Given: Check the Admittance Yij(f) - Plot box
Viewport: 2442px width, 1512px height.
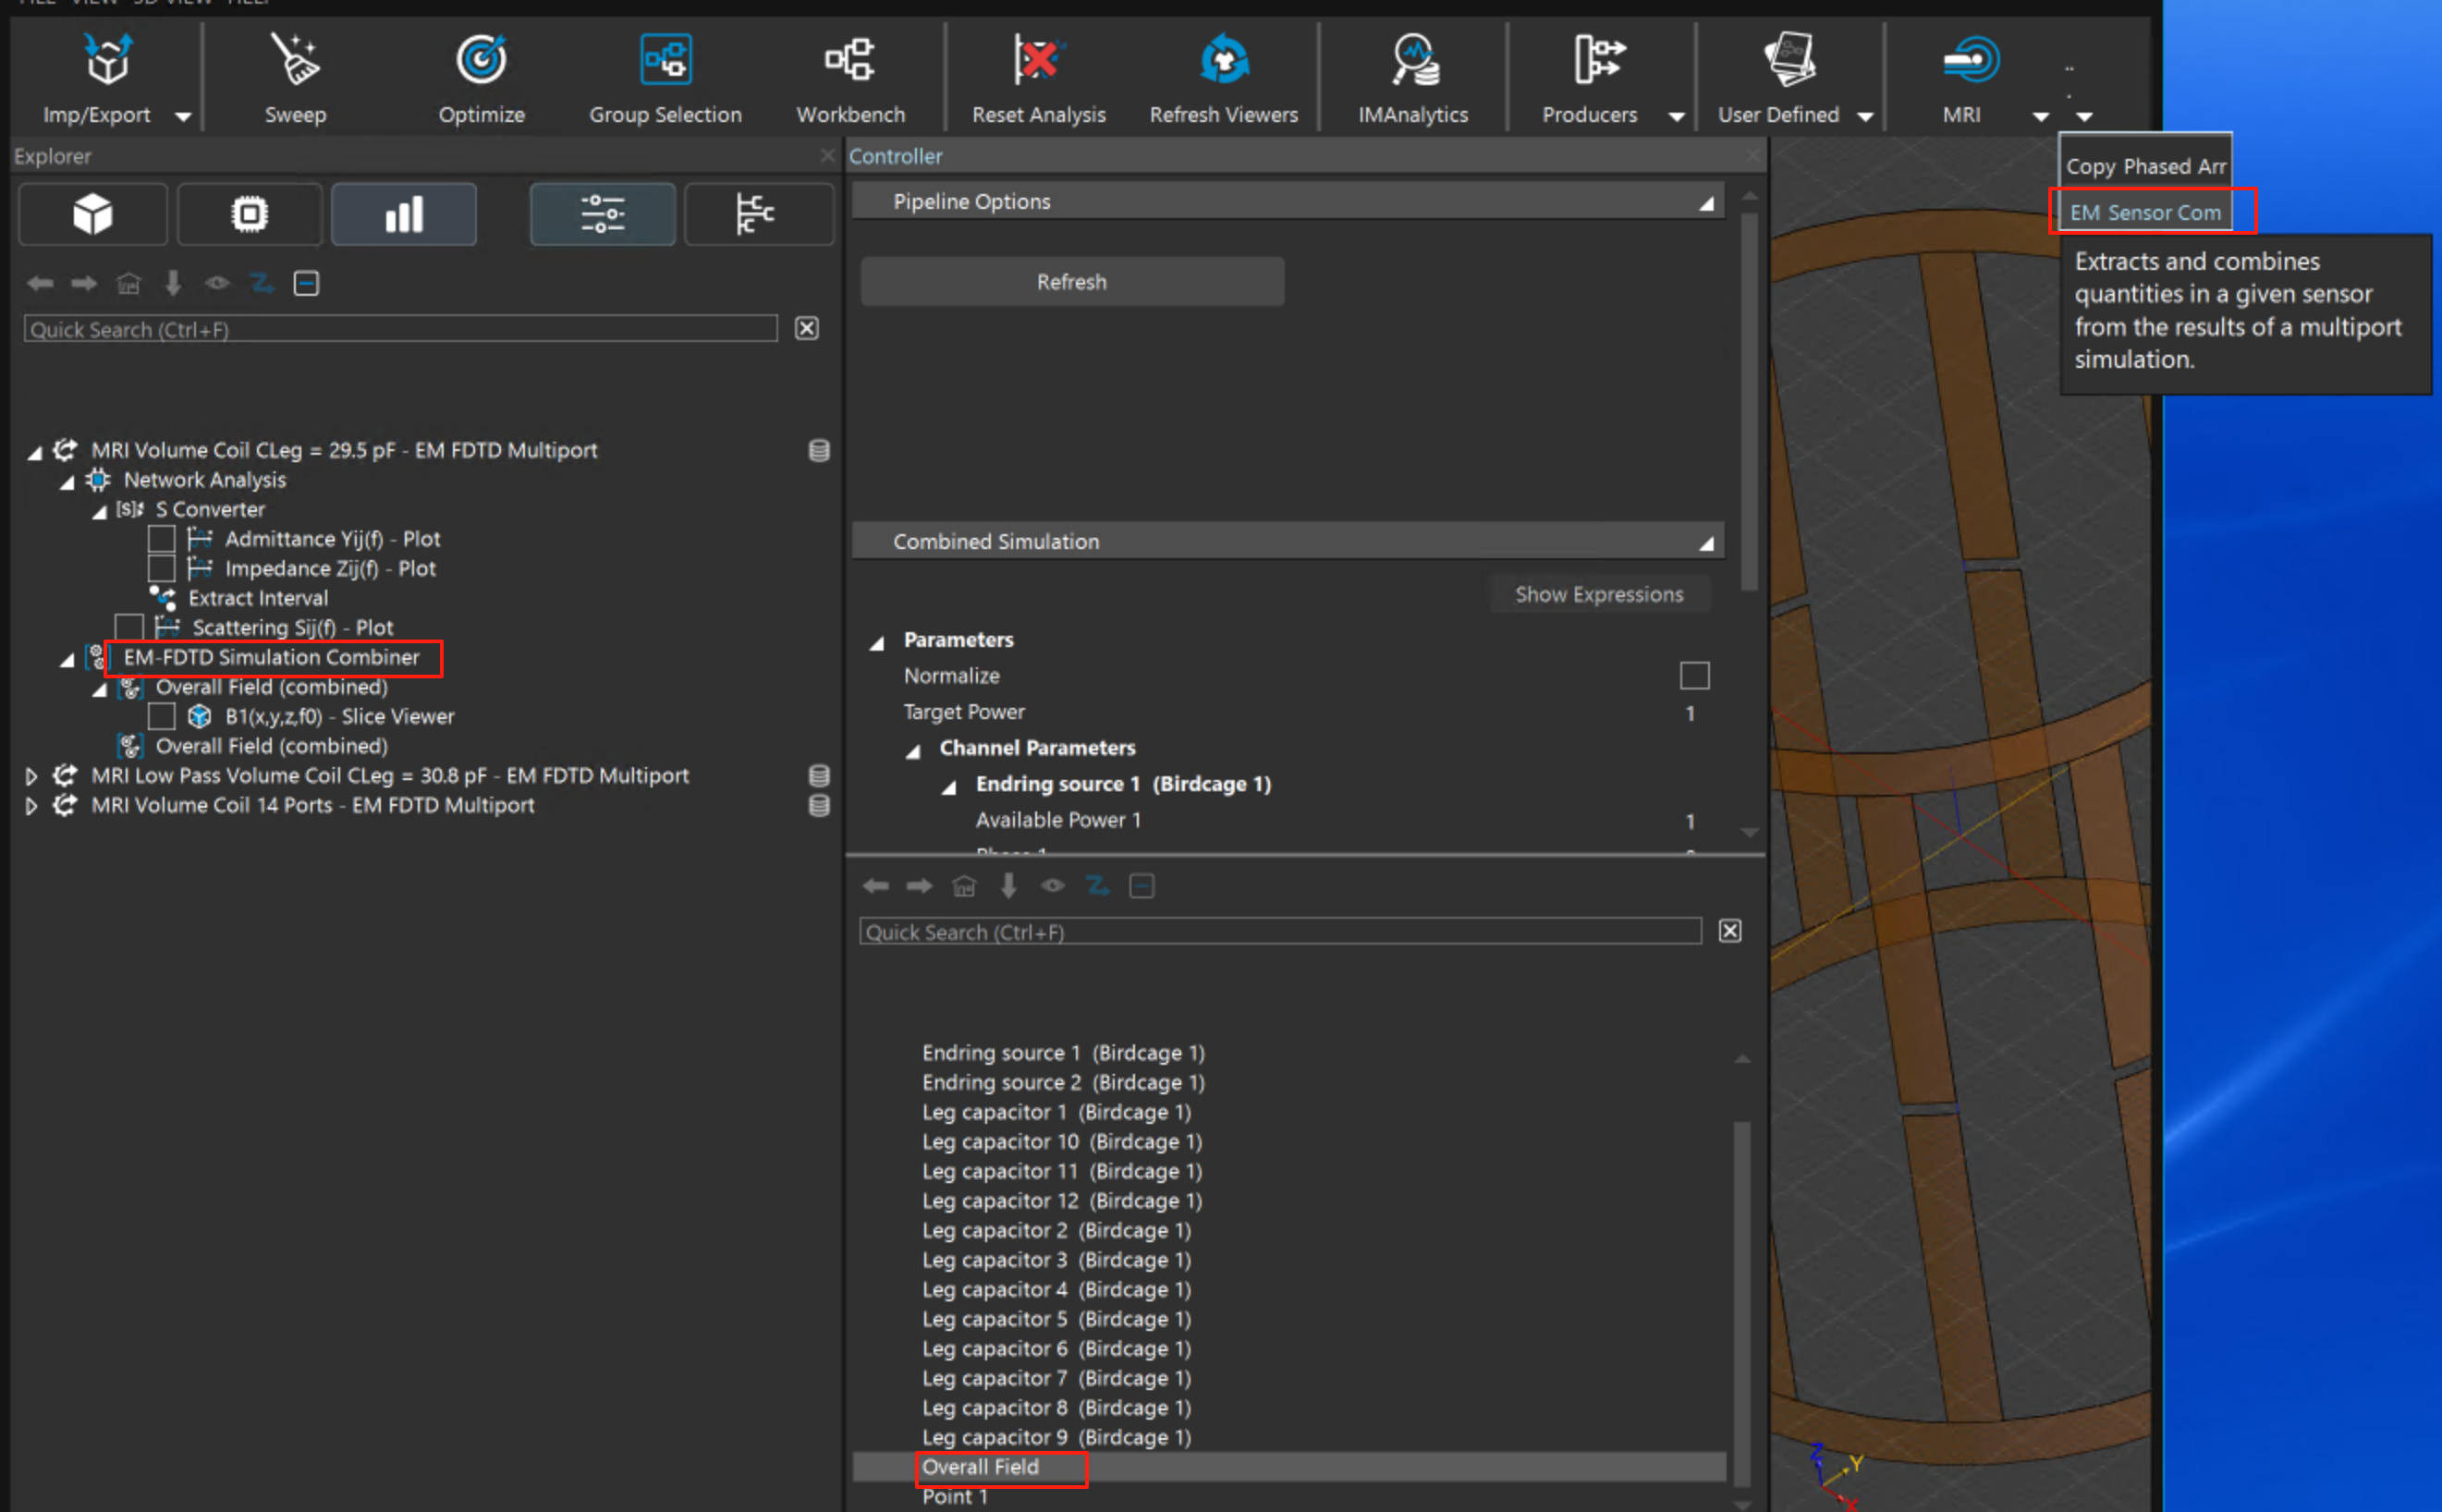Looking at the screenshot, I should pos(162,539).
